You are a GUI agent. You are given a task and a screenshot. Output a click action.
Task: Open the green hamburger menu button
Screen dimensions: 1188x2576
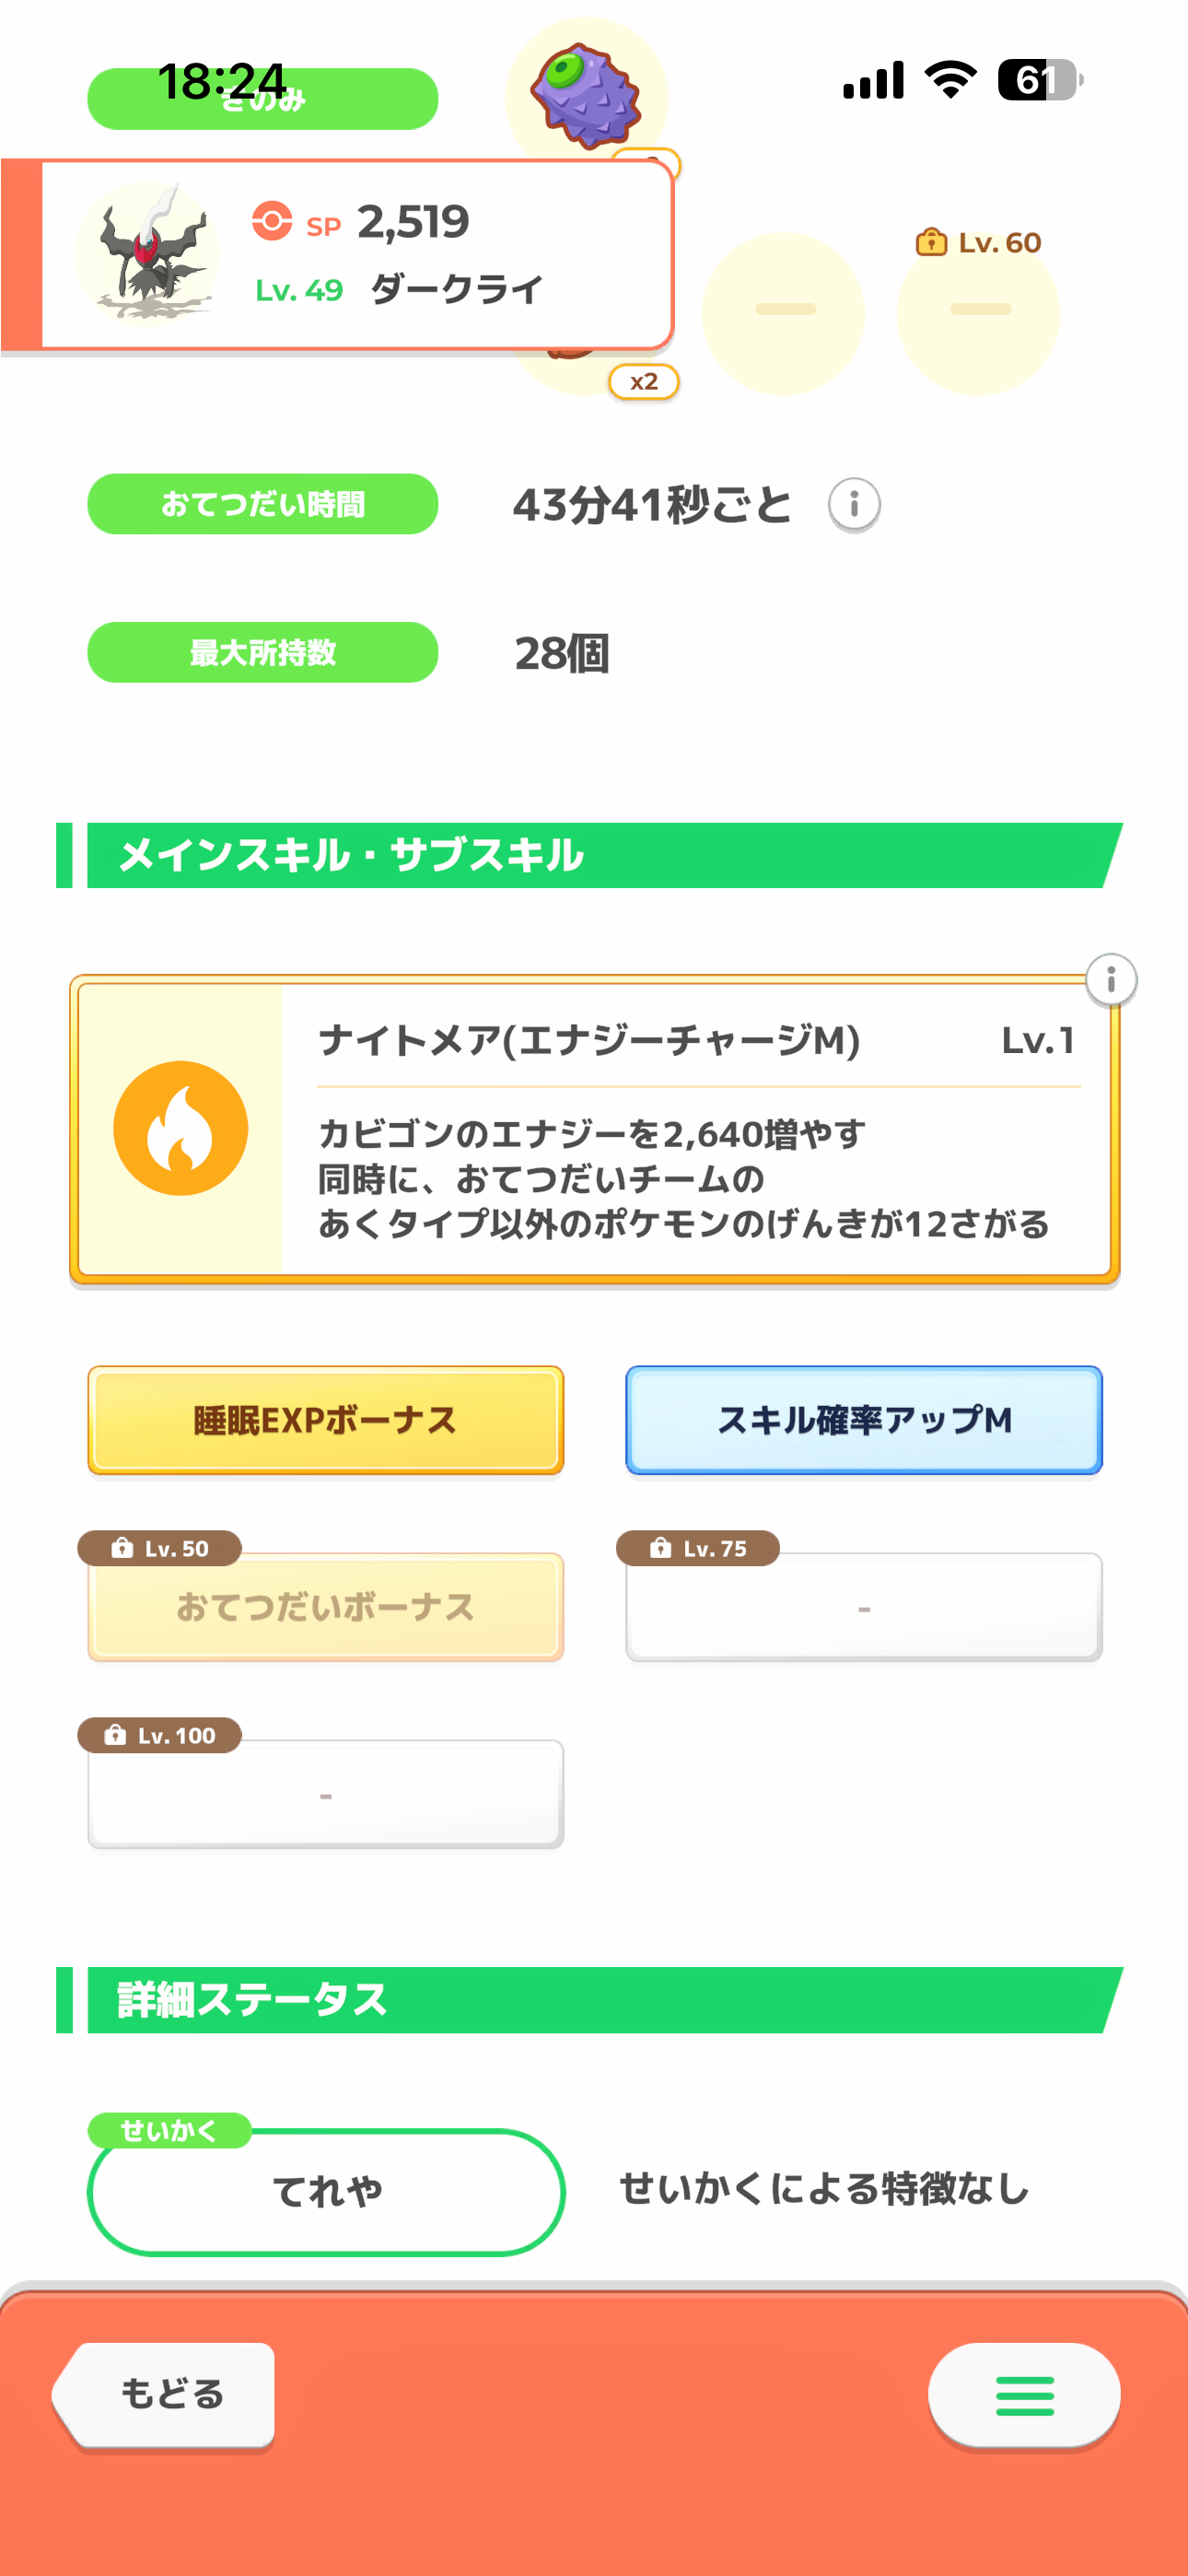(1023, 2395)
